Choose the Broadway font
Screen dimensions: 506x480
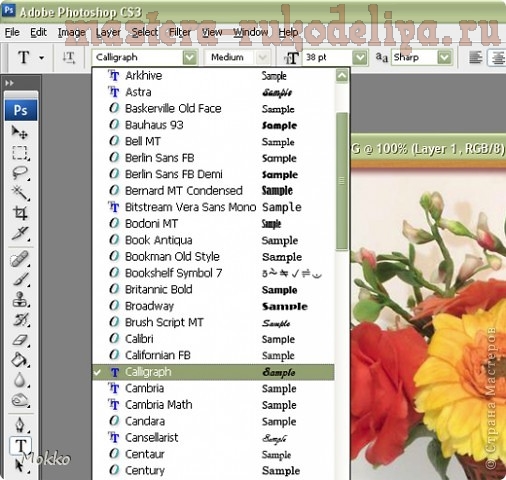(x=213, y=306)
